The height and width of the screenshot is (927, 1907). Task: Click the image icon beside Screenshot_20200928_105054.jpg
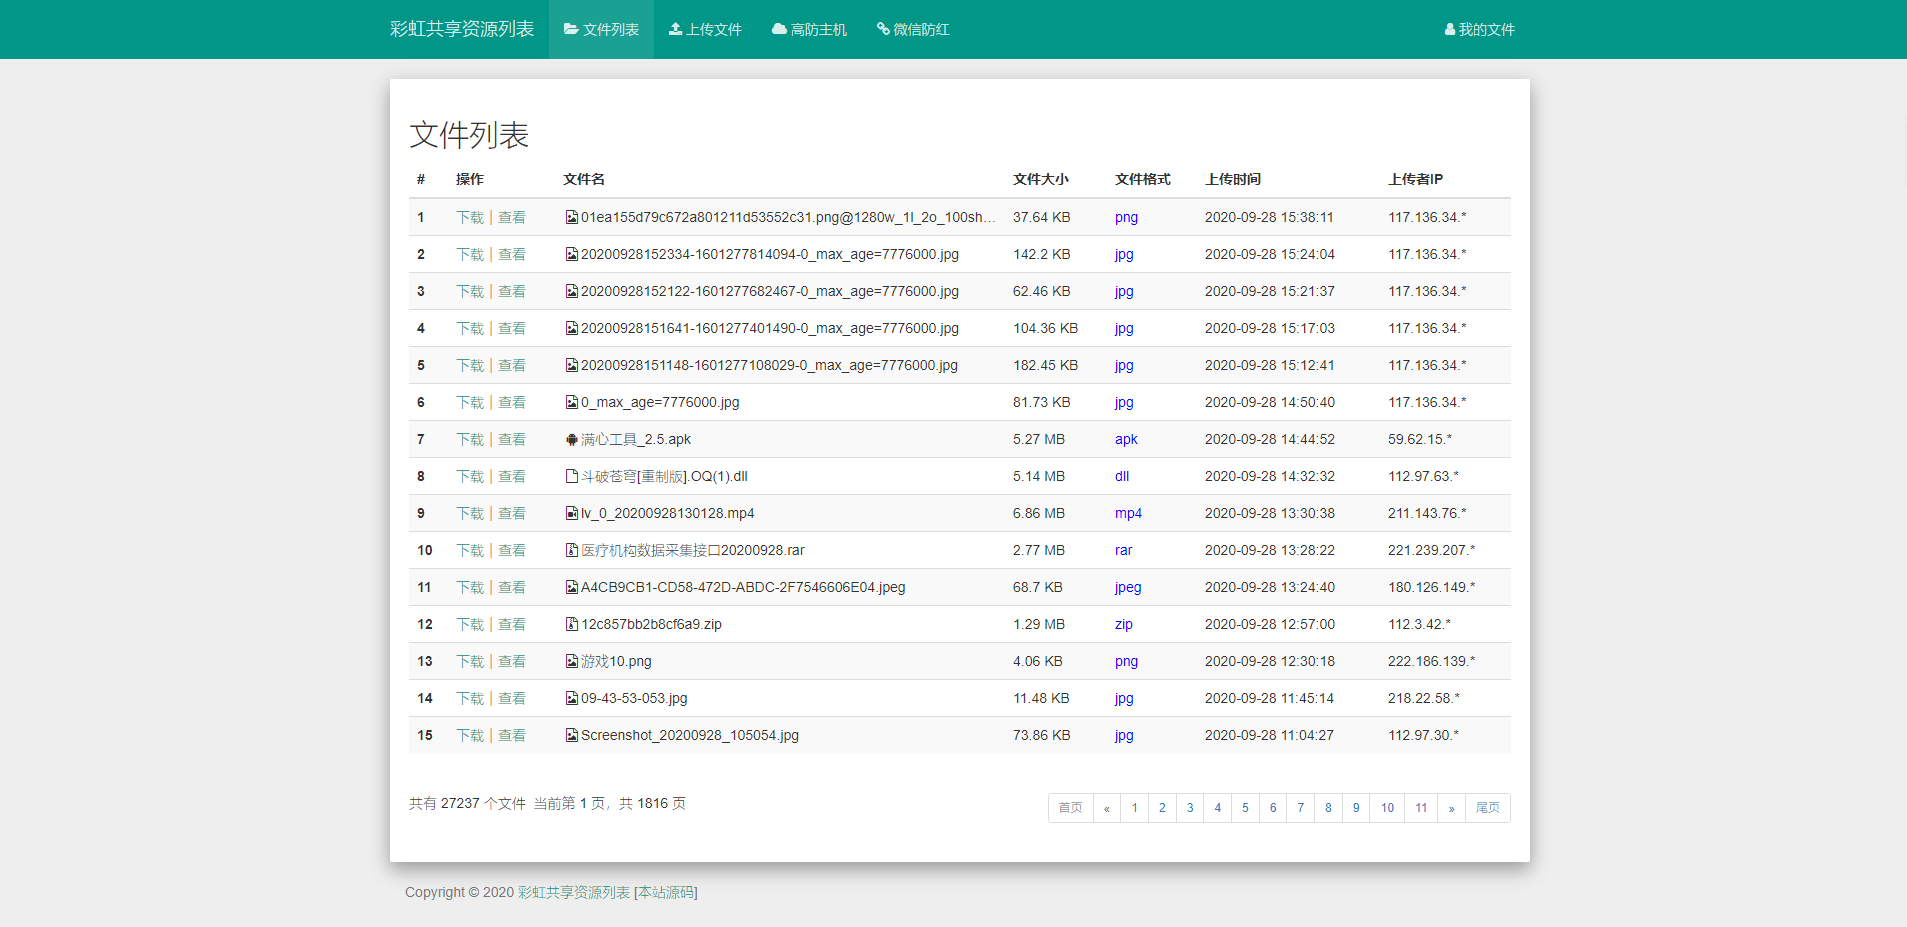coord(571,735)
